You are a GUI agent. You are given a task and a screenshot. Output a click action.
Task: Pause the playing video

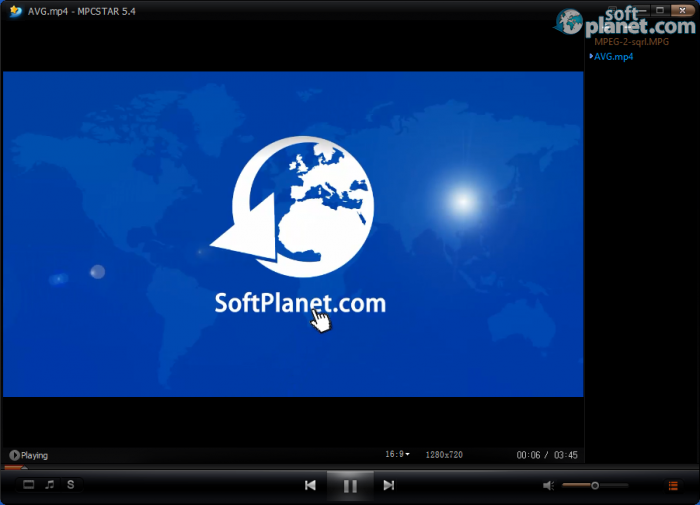pos(350,486)
